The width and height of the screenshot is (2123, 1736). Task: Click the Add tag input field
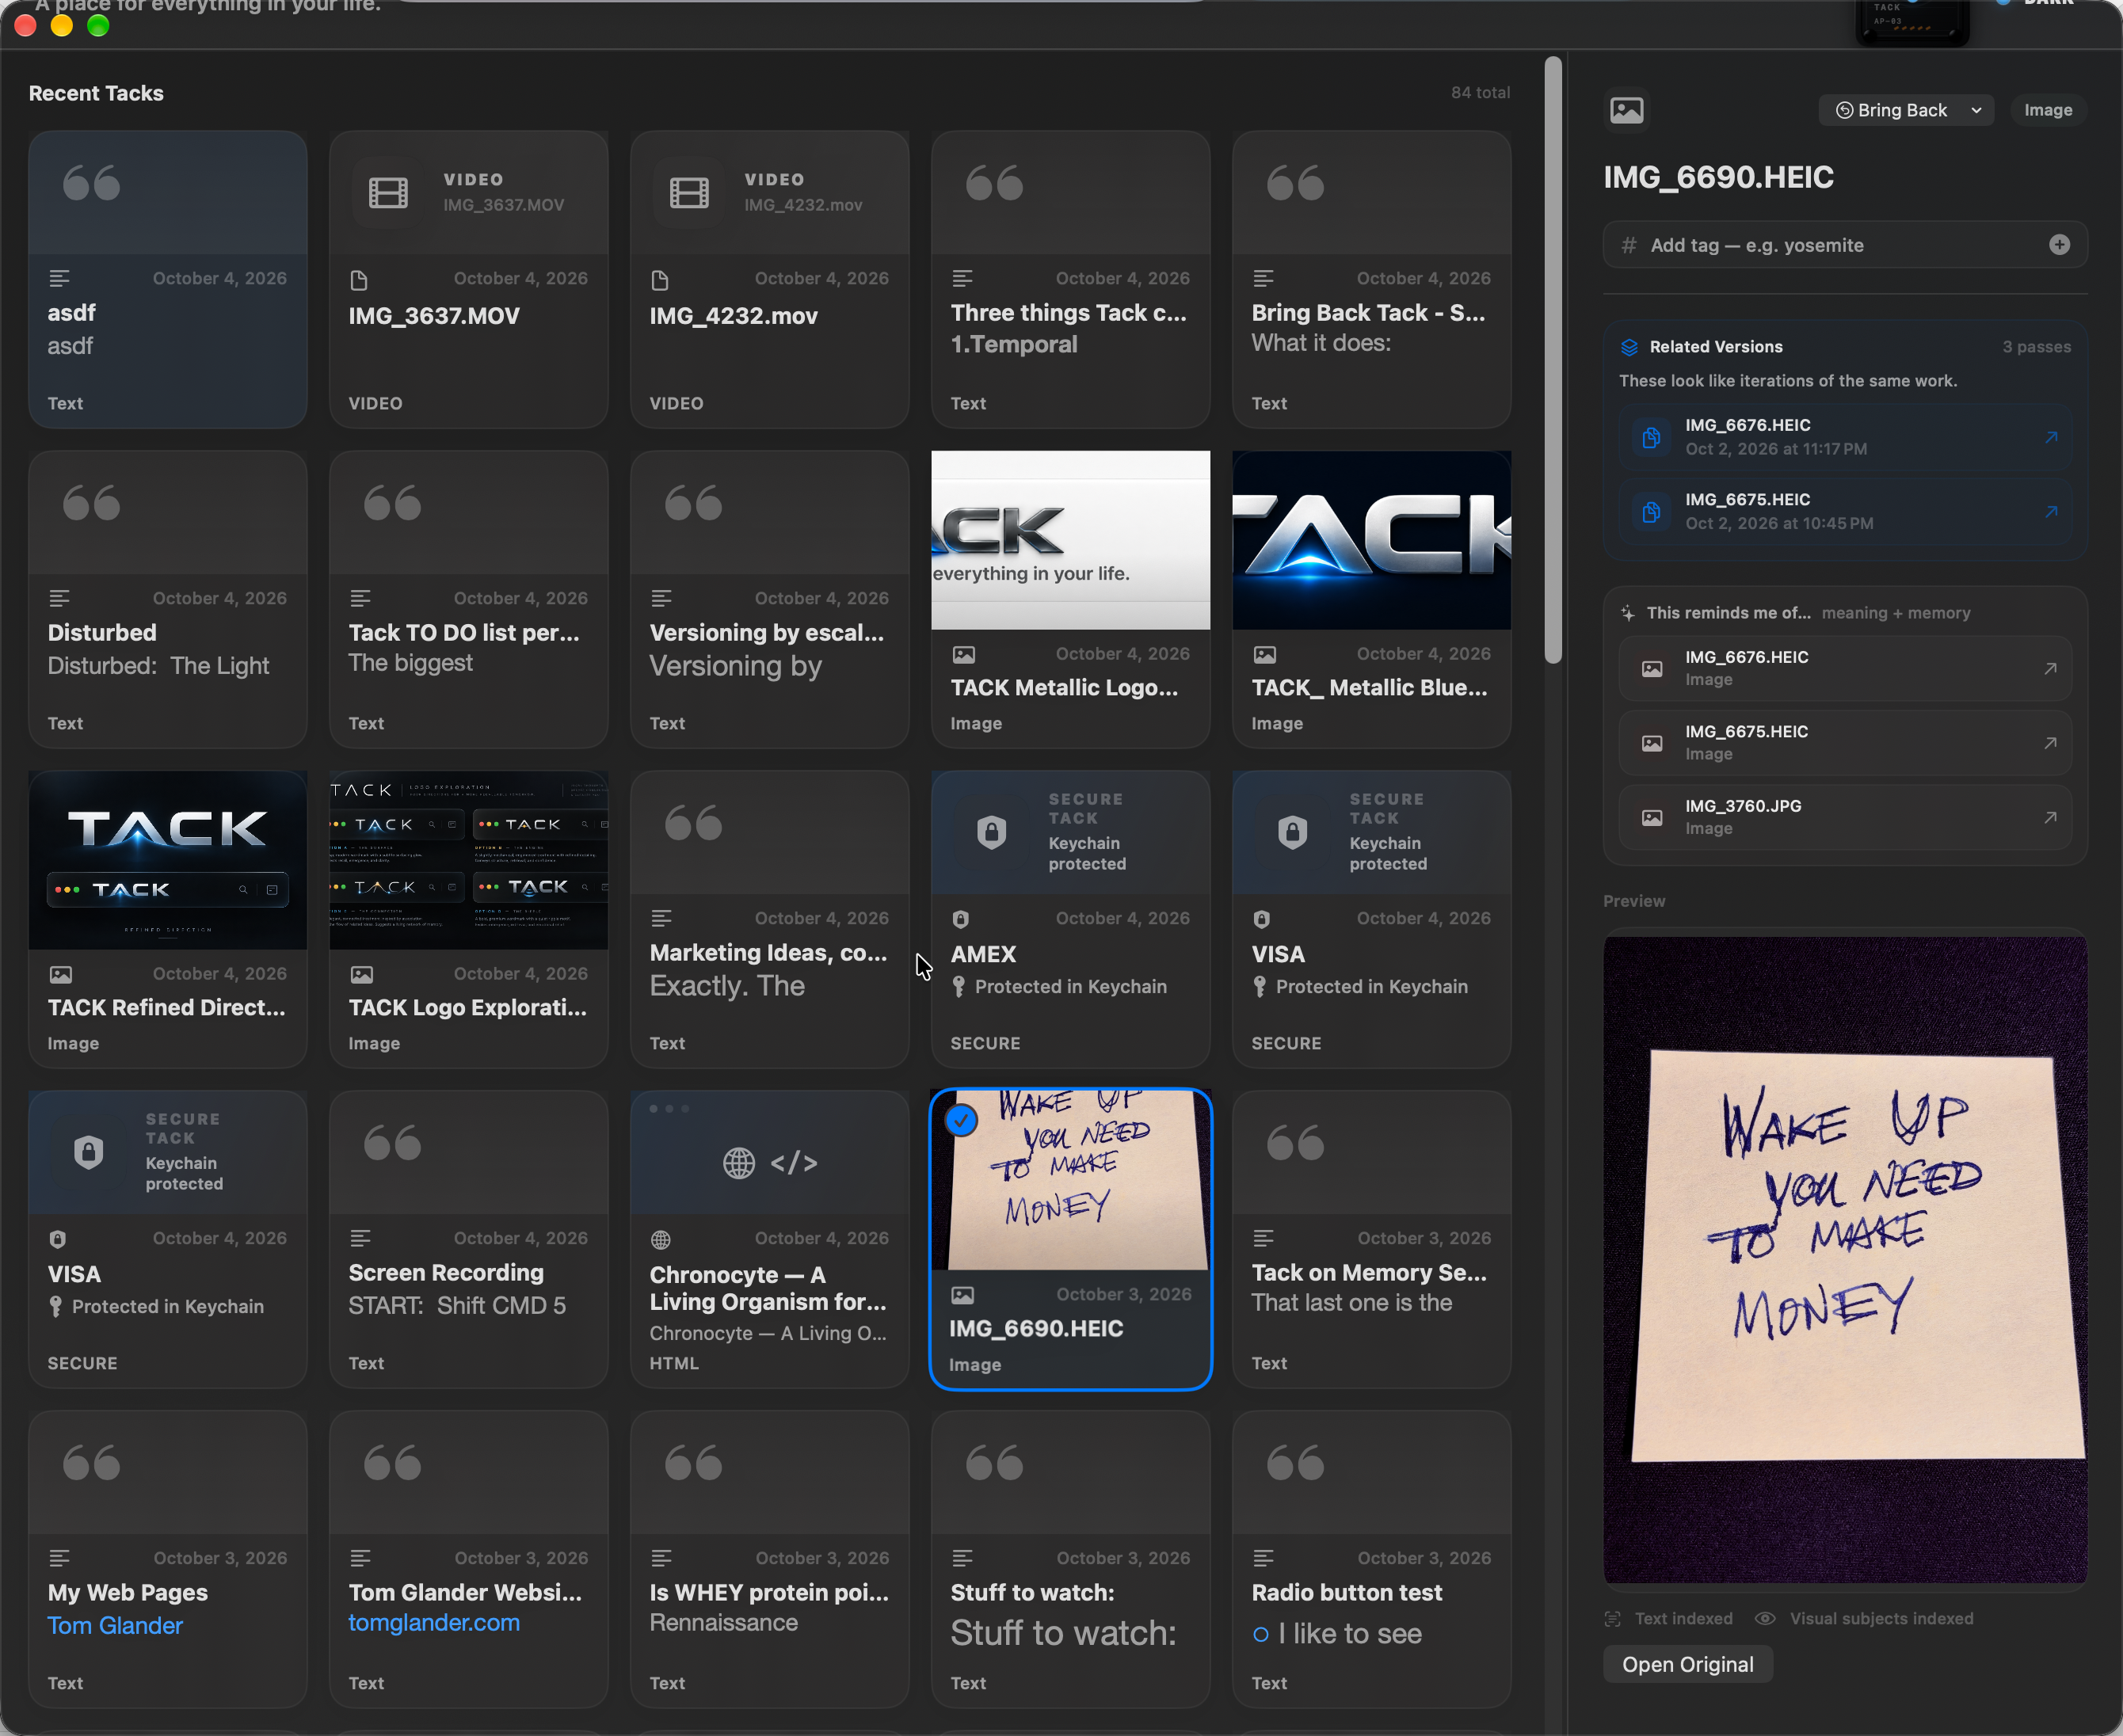1844,245
